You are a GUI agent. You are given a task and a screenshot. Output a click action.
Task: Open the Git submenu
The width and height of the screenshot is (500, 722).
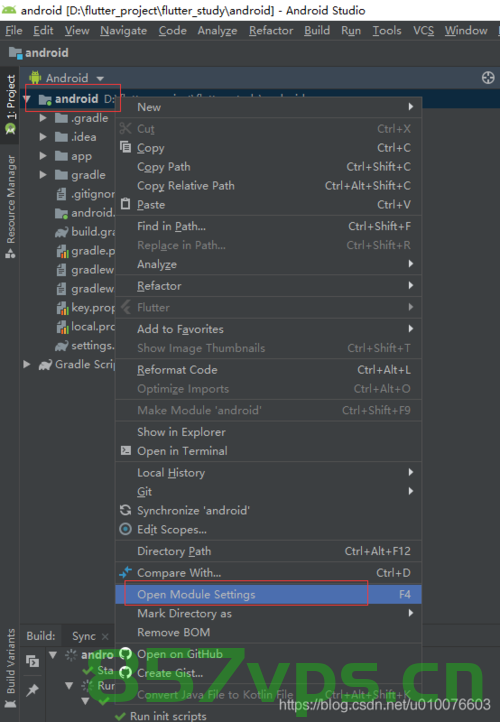click(268, 492)
